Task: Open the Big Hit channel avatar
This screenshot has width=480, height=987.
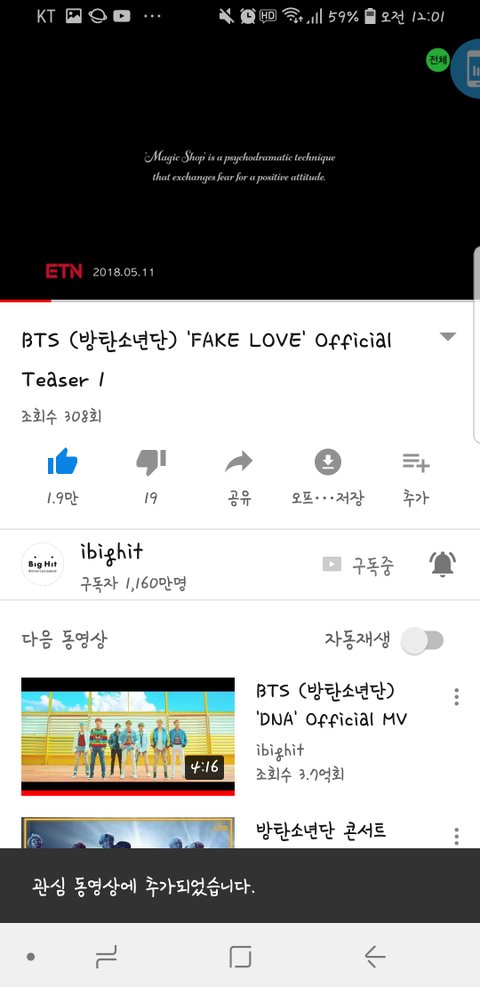Action: pyautogui.click(x=42, y=564)
